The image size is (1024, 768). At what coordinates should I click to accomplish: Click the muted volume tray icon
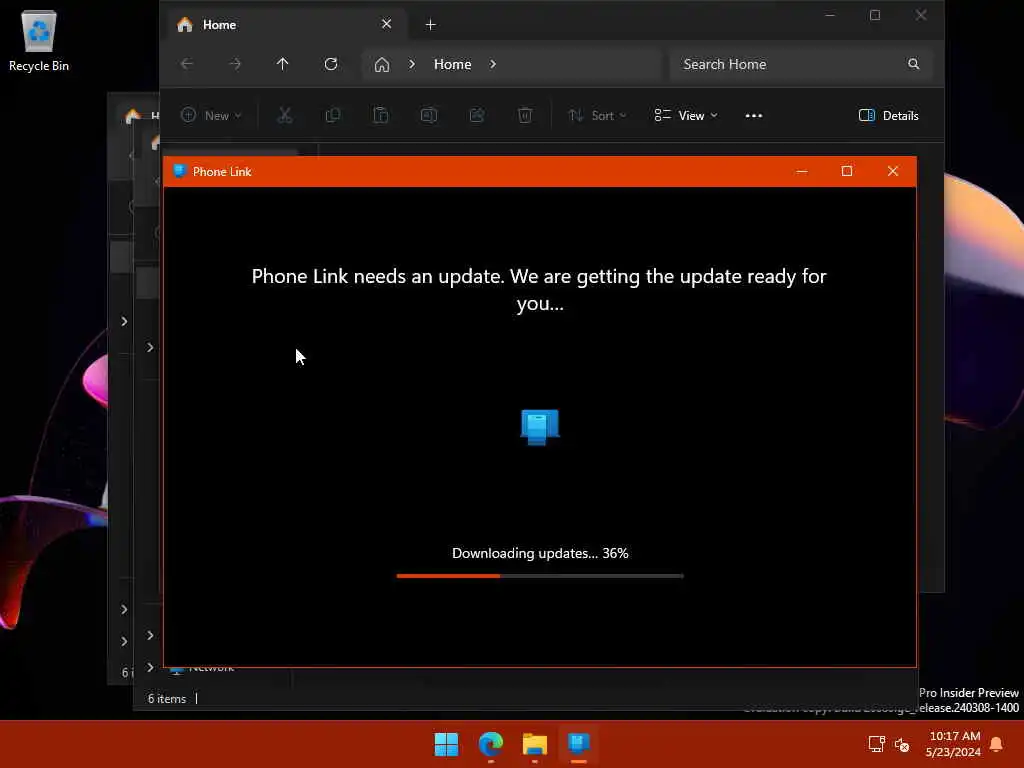click(x=902, y=744)
